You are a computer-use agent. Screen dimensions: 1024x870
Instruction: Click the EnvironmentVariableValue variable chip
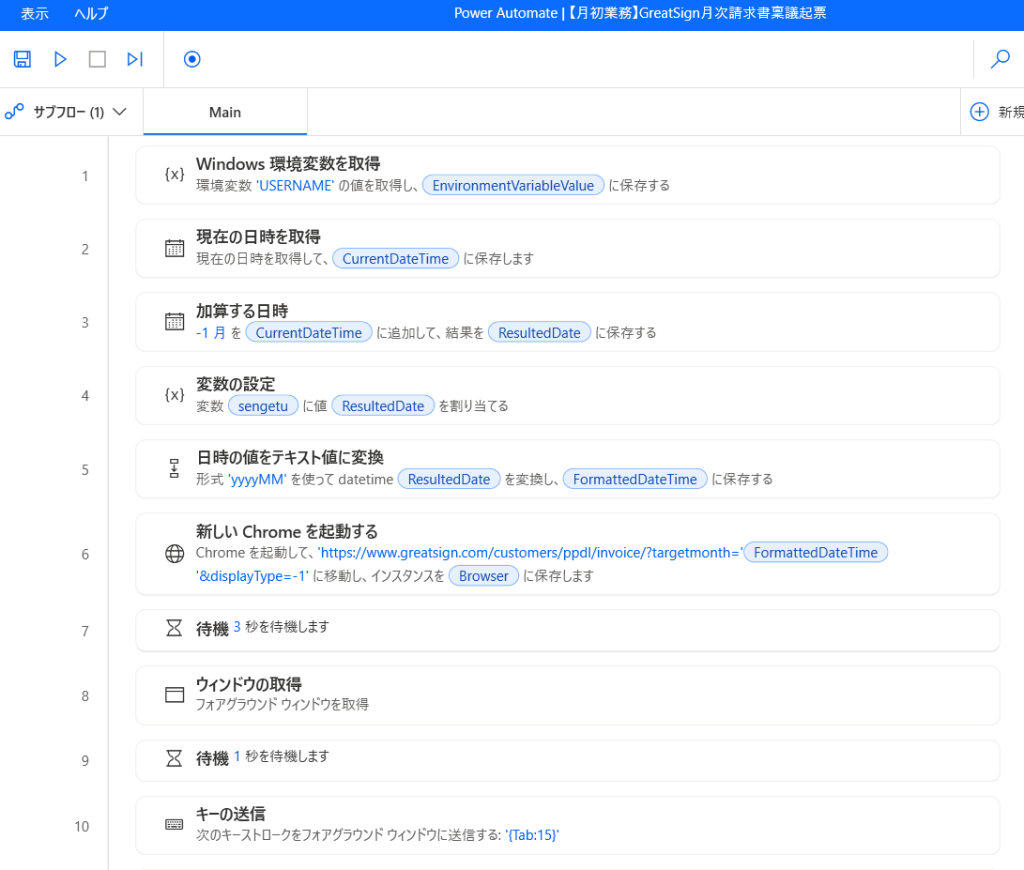pos(513,185)
